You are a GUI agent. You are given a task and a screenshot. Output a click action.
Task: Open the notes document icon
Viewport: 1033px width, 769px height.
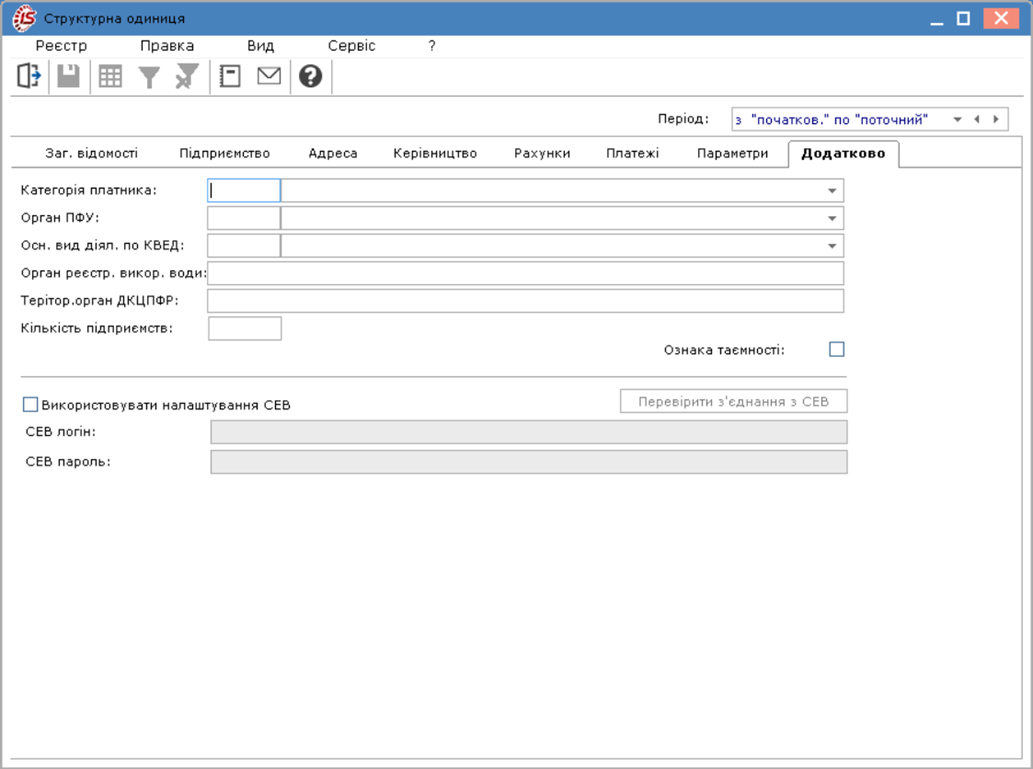pos(230,76)
